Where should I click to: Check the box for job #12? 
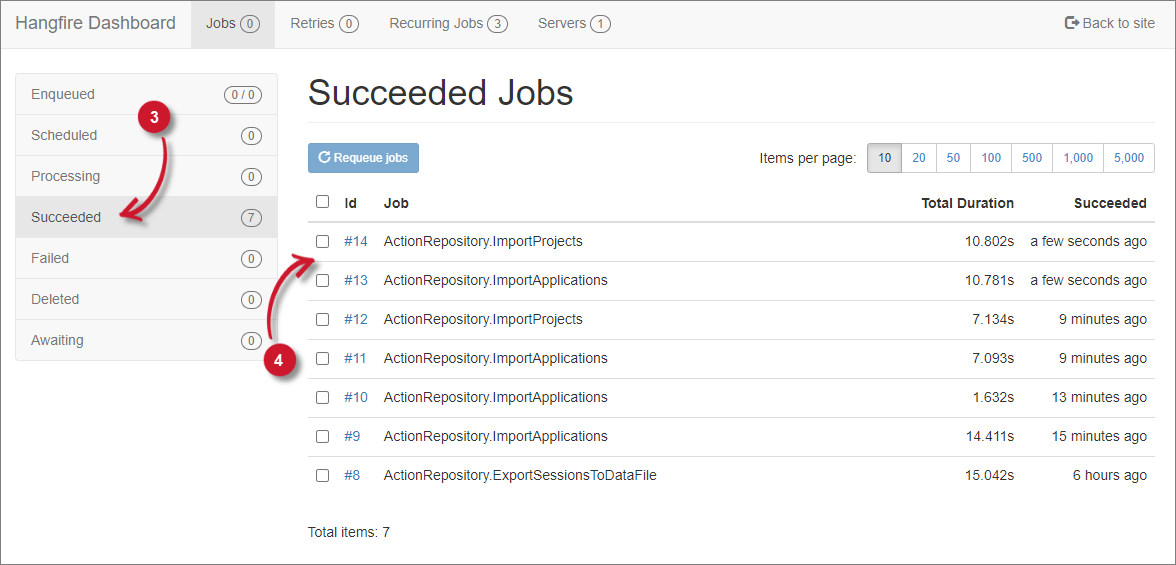coord(322,320)
